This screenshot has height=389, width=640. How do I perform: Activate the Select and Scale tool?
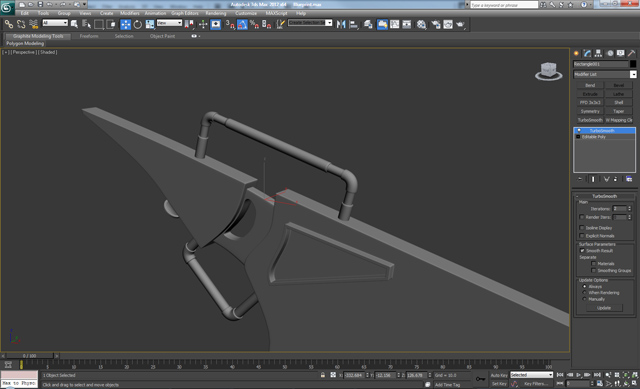(x=150, y=24)
